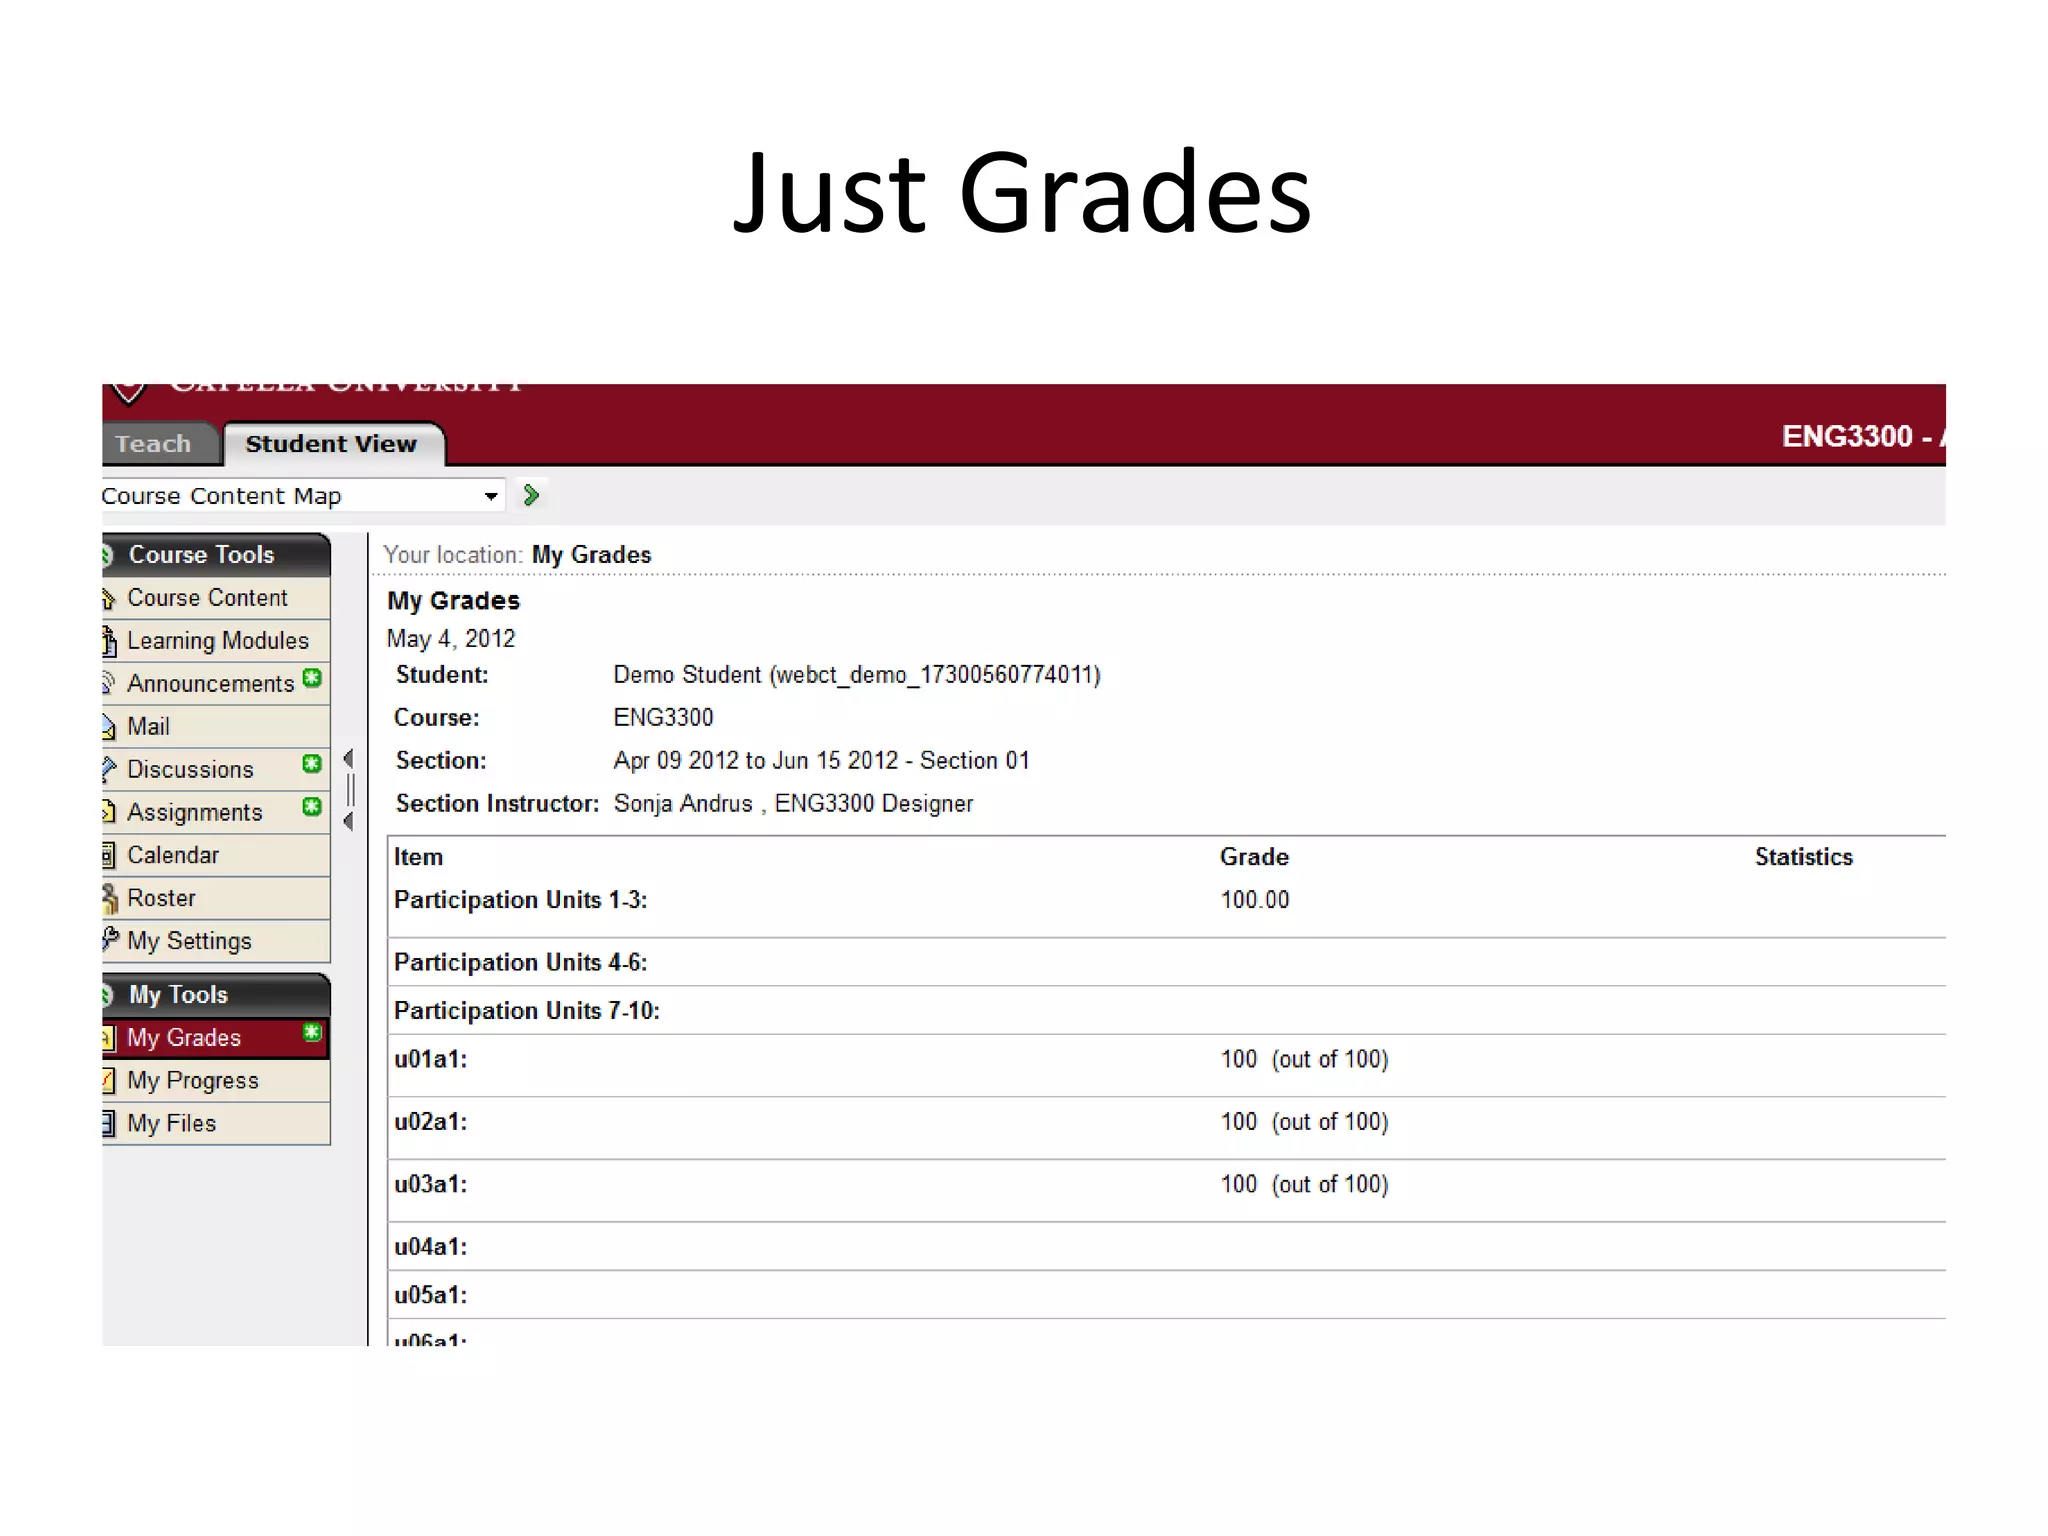This screenshot has height=1536, width=2048.
Task: Click the Announcements icon in the sidebar
Action: click(x=108, y=683)
